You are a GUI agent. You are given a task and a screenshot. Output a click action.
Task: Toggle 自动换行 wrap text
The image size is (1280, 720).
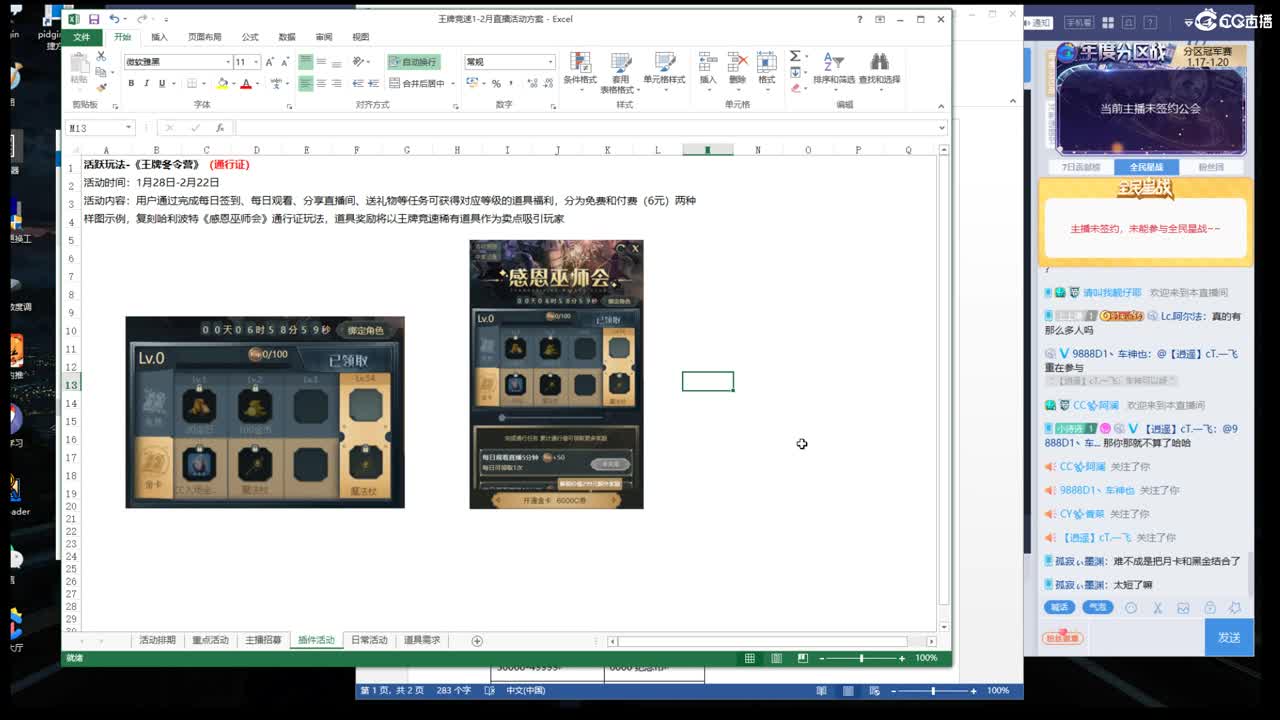(x=413, y=62)
